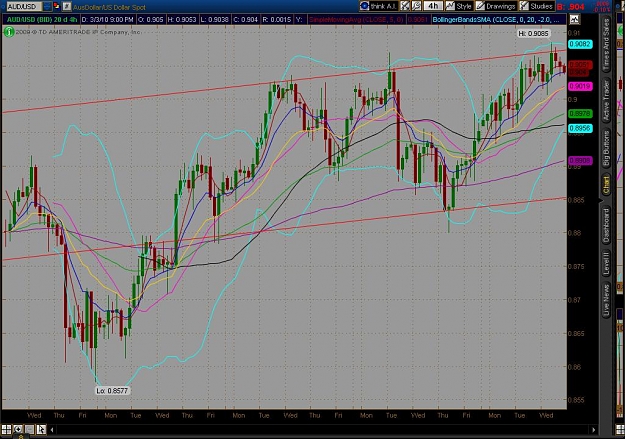Click the SimpleMovingAvg (CLOSE, 5, 0) study label

pos(356,19)
